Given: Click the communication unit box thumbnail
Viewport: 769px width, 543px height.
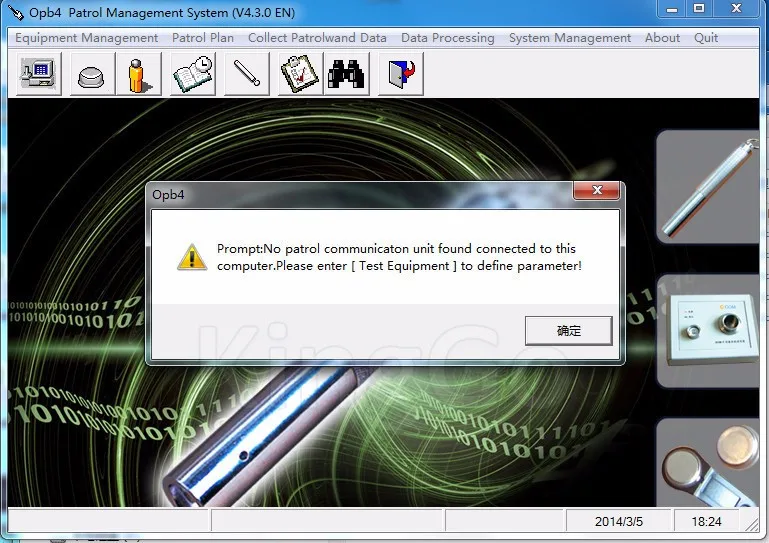Looking at the screenshot, I should (x=708, y=331).
